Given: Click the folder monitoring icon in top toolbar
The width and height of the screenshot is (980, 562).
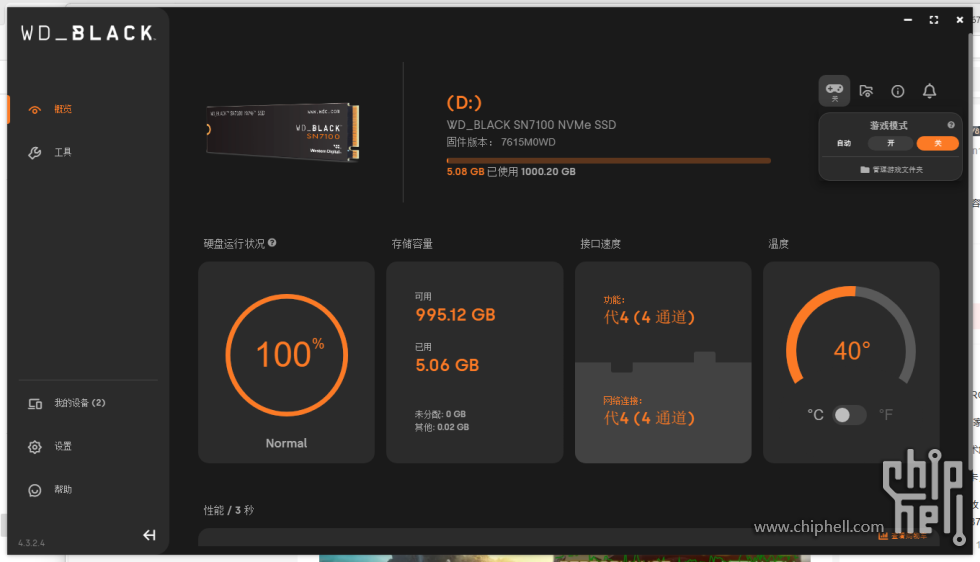Looking at the screenshot, I should 866,91.
